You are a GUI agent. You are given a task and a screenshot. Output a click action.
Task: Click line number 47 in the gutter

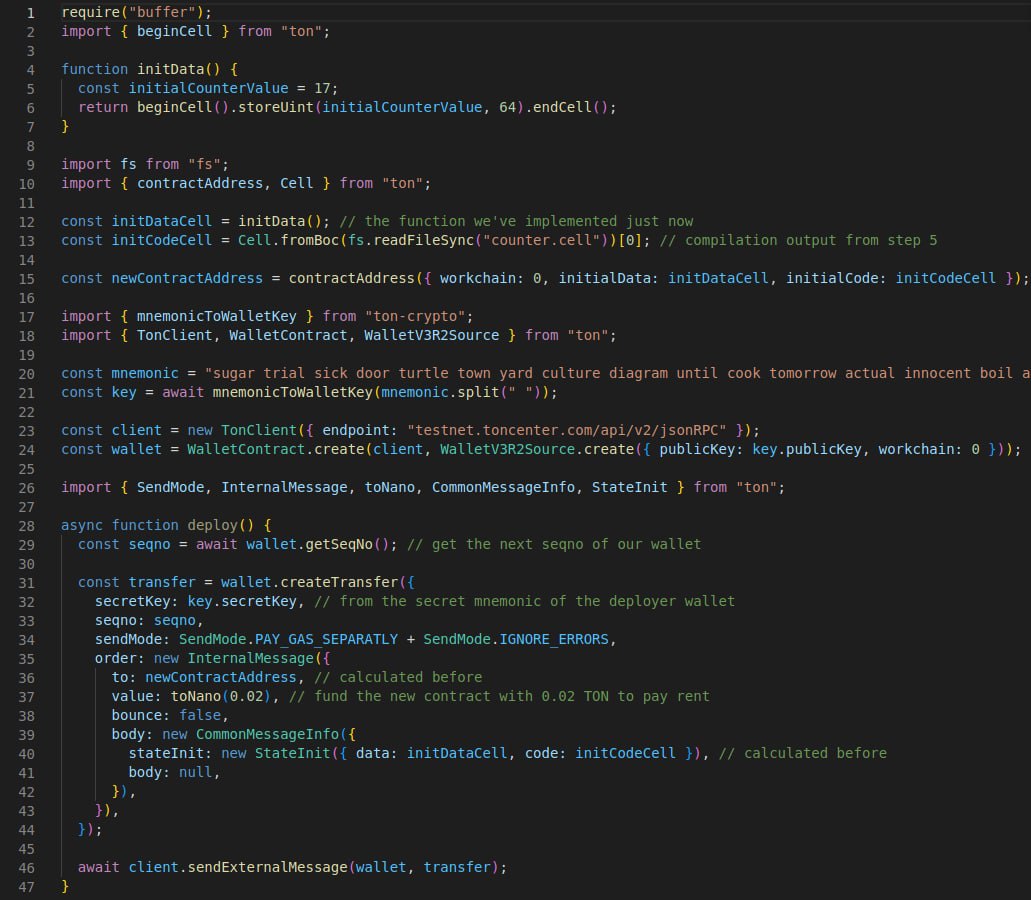click(x=26, y=887)
